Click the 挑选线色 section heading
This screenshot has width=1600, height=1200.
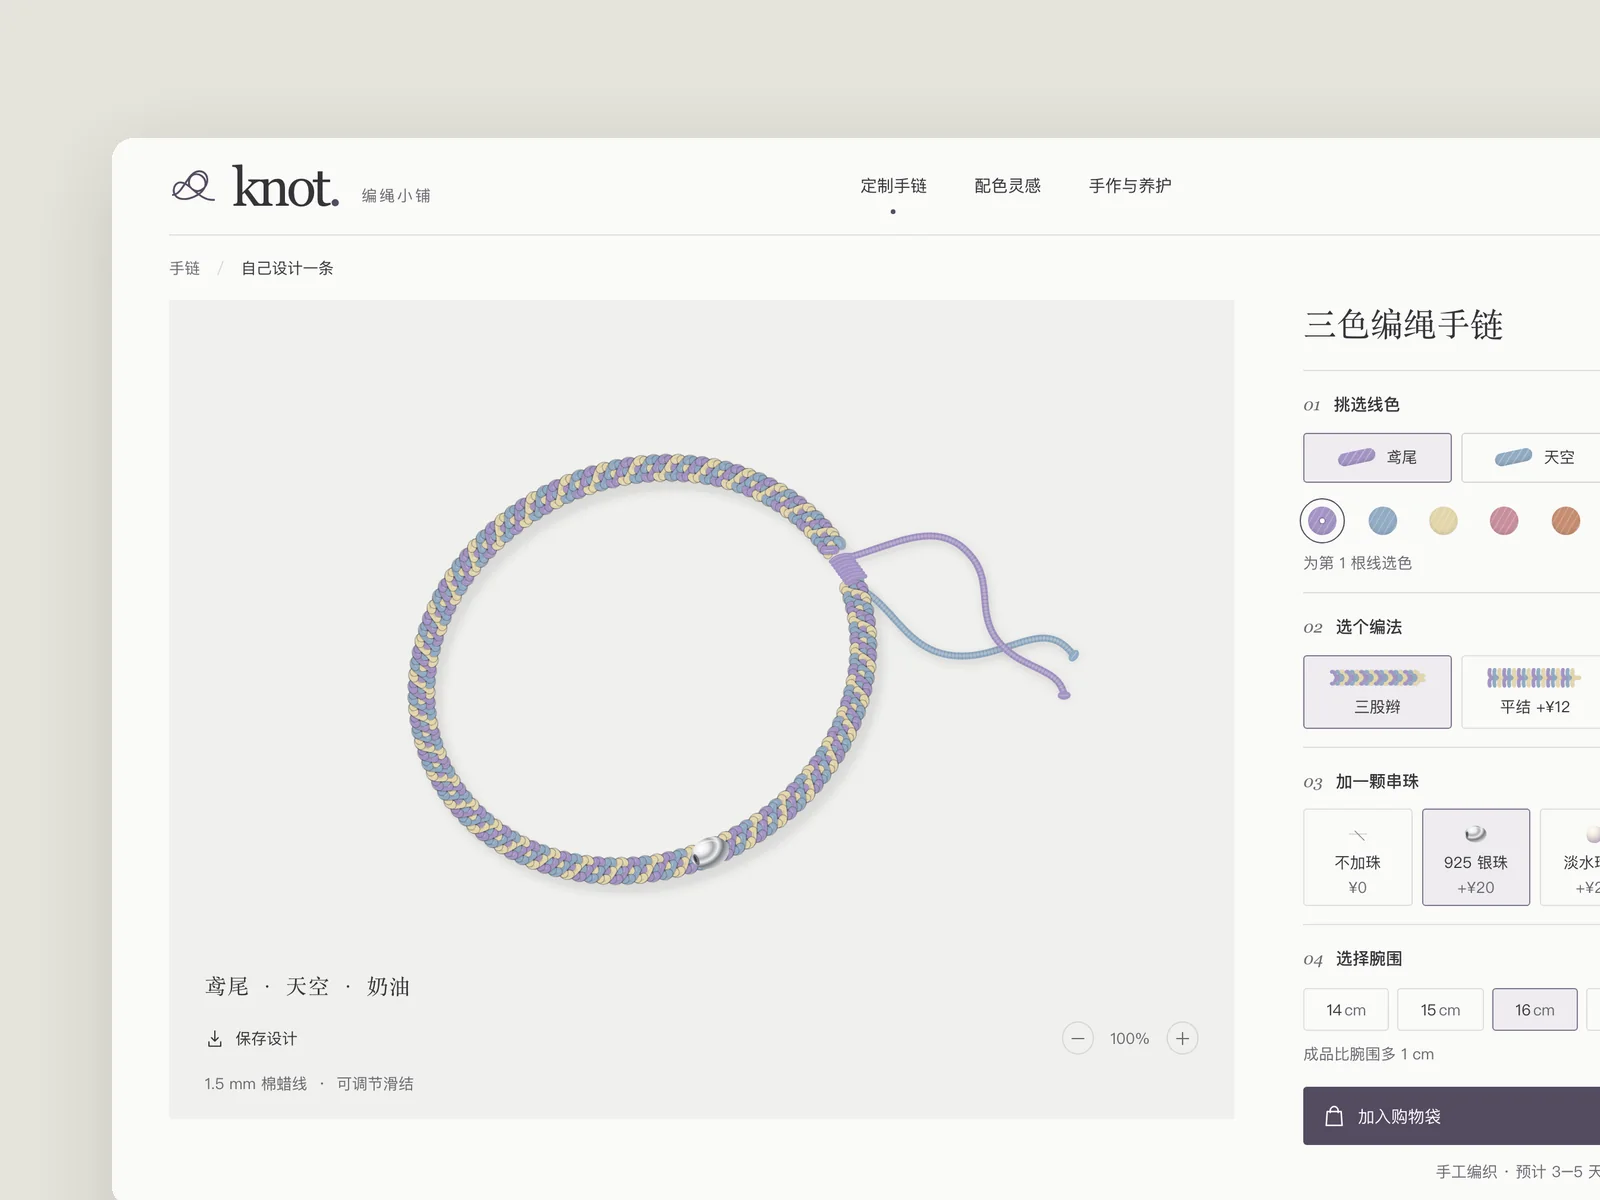click(x=1366, y=404)
